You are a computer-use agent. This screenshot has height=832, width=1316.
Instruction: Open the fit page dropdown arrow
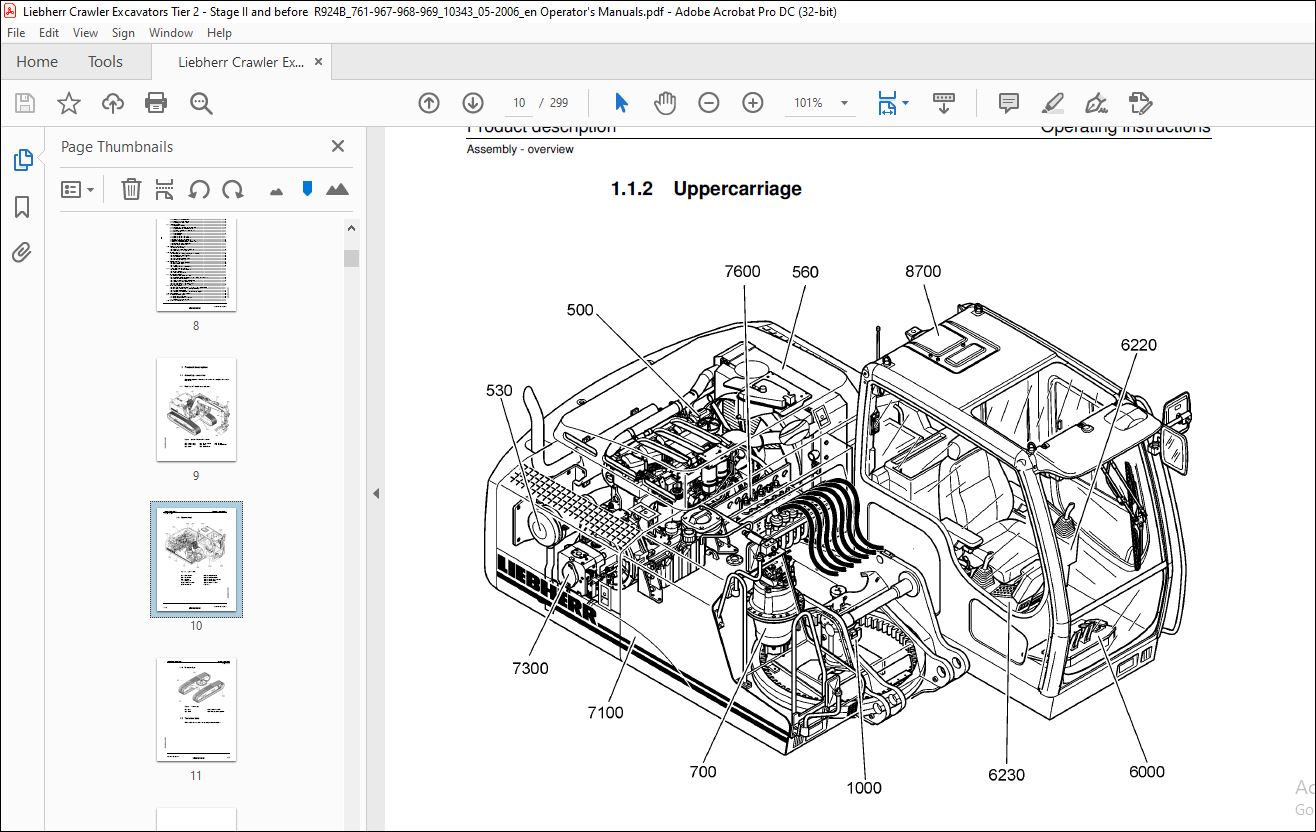(x=906, y=102)
